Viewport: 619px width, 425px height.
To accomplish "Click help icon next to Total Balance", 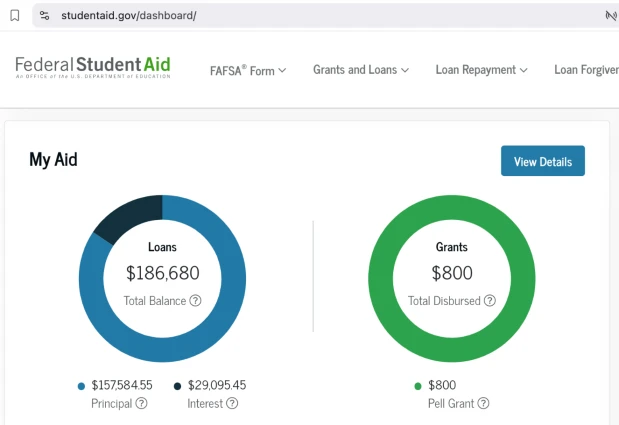I will pos(195,300).
